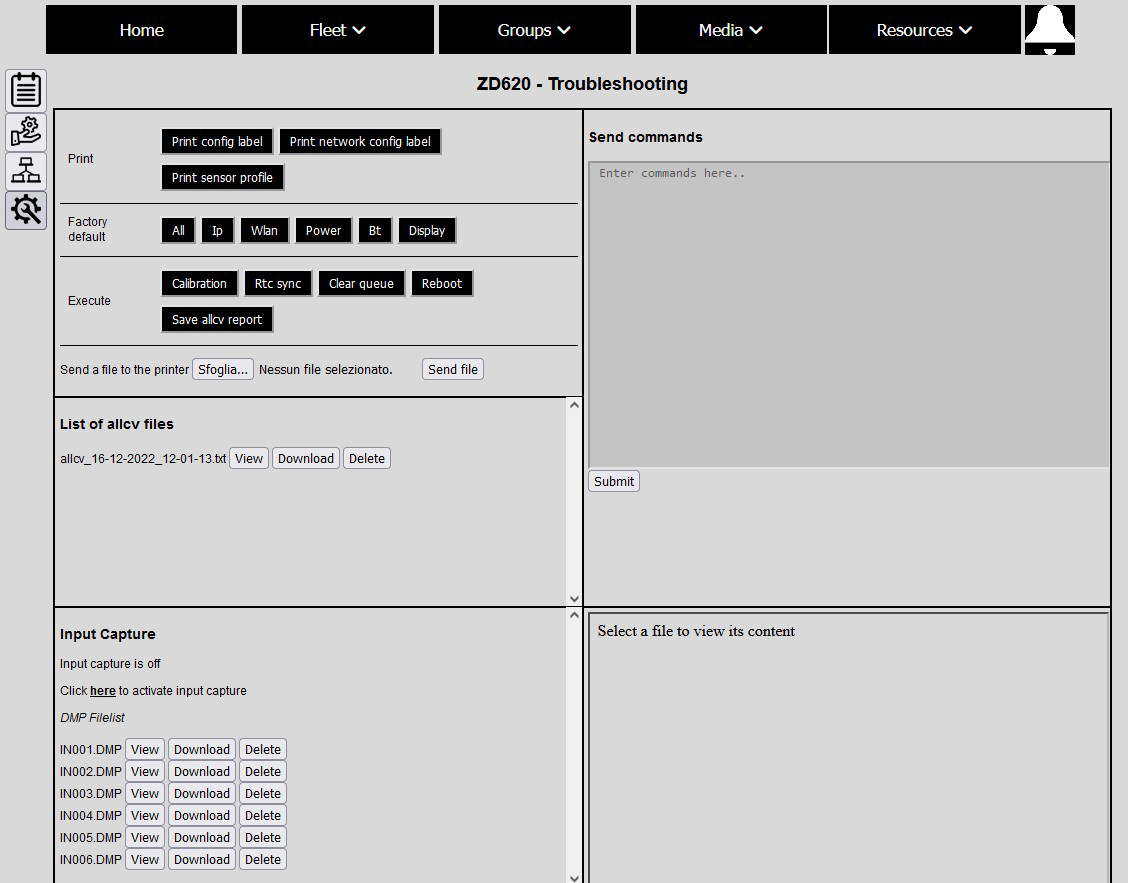Expand the Groups dropdown menu
Image resolution: width=1128 pixels, height=883 pixels.
coord(535,30)
